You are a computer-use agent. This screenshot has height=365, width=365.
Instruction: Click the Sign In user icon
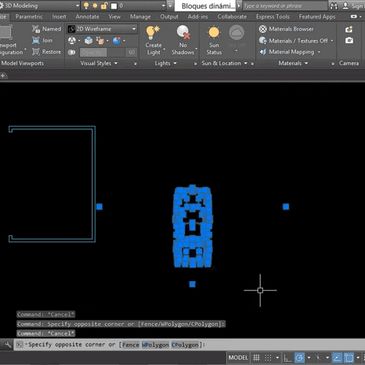point(346,6)
